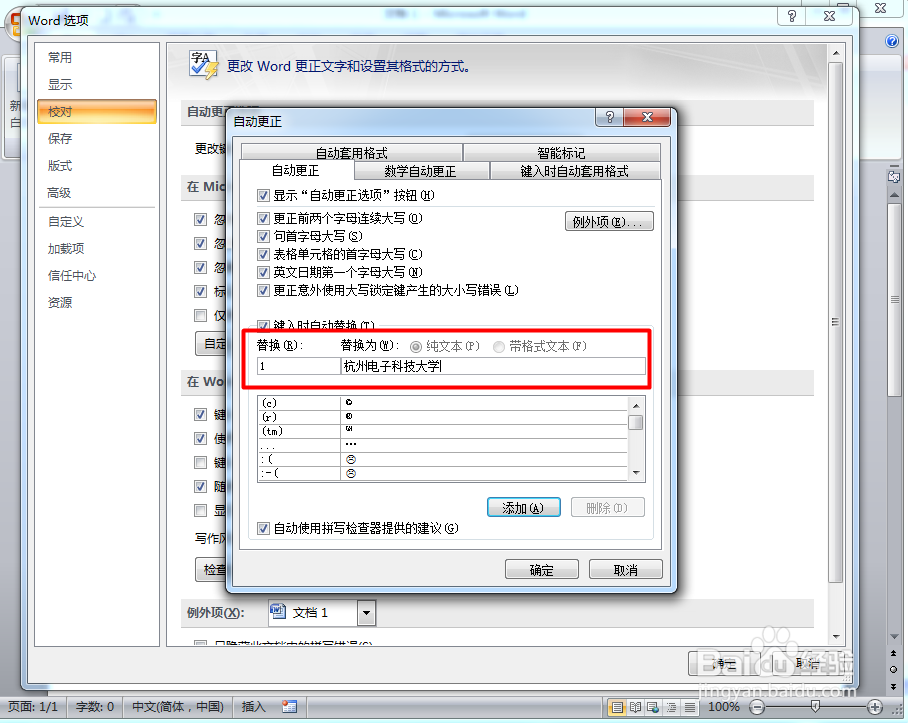Click the 例外项(E)... button
The width and height of the screenshot is (908, 723).
609,222
